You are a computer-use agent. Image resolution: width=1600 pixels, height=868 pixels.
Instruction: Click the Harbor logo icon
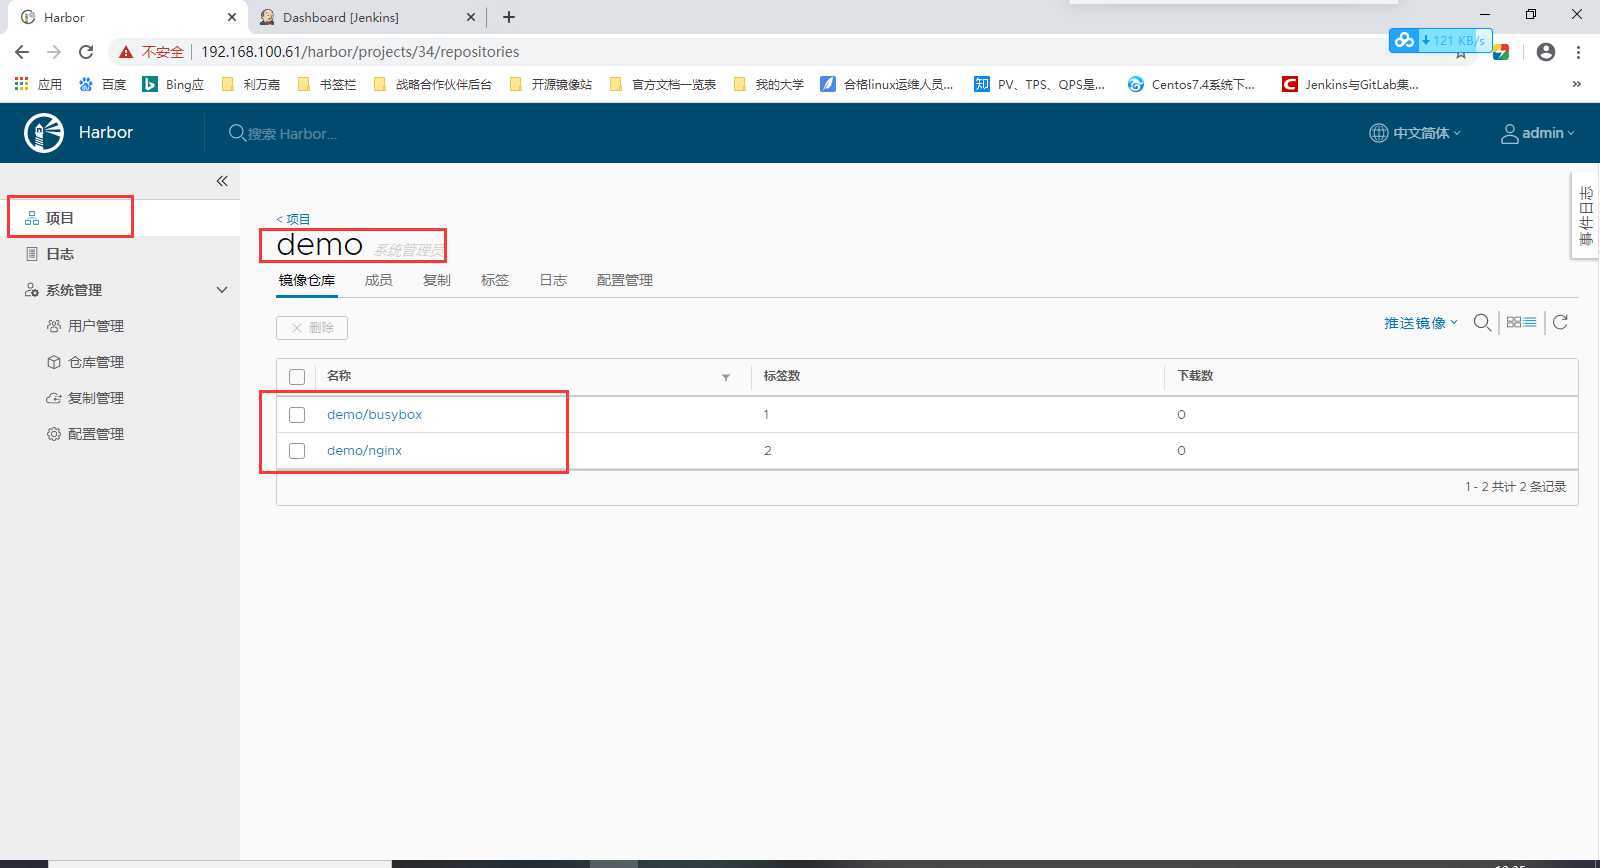44,133
